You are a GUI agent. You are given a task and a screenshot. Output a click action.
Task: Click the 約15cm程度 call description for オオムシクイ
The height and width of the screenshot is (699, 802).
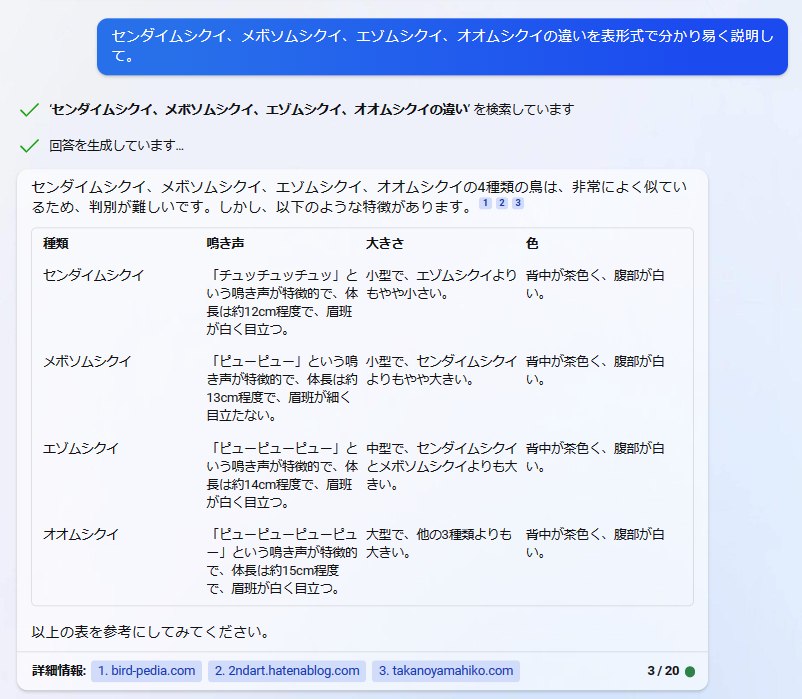[x=282, y=561]
